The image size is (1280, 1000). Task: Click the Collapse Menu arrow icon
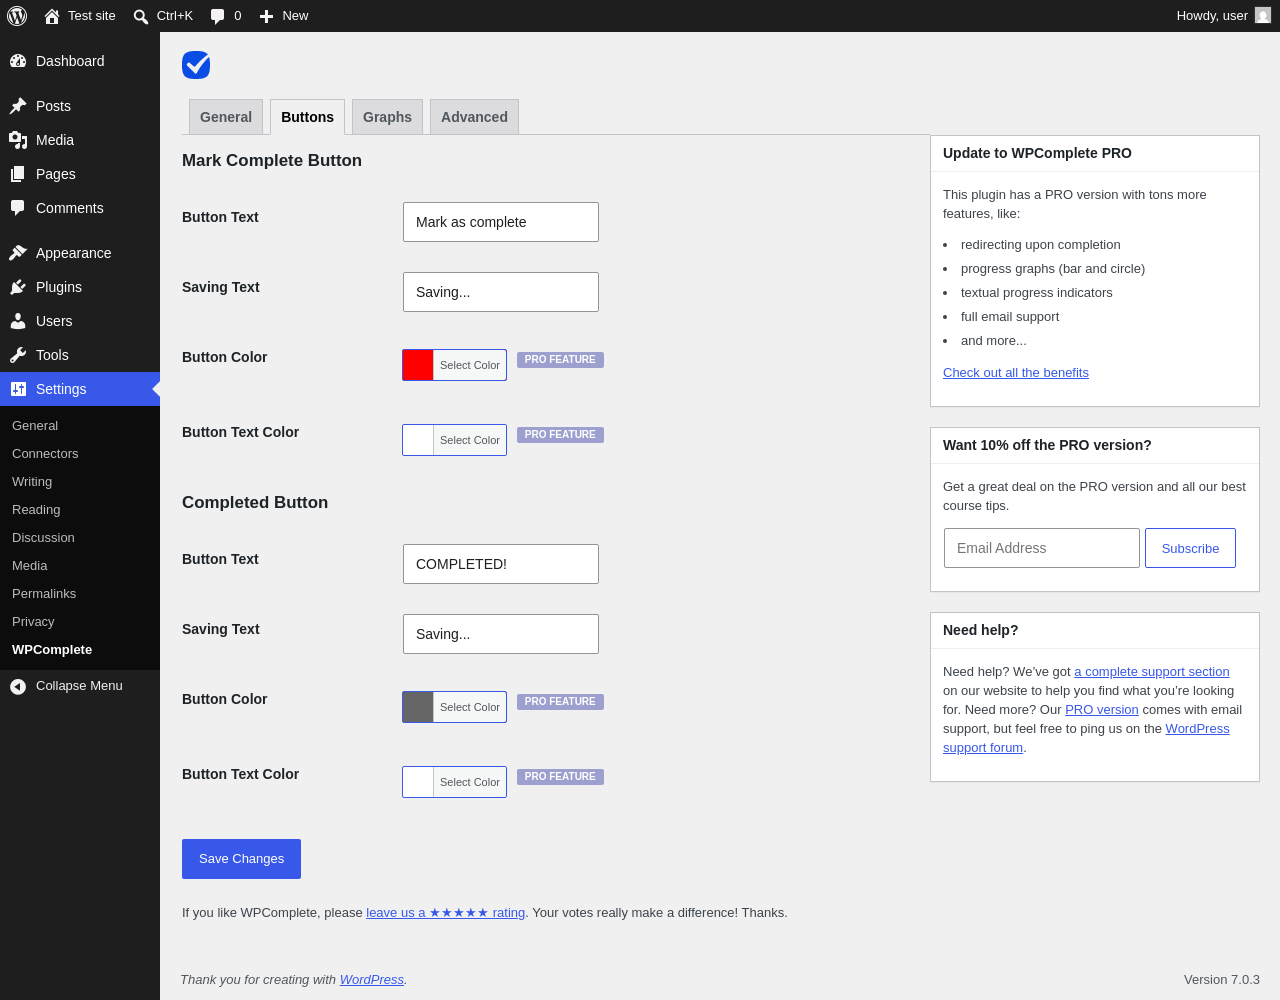(x=18, y=686)
